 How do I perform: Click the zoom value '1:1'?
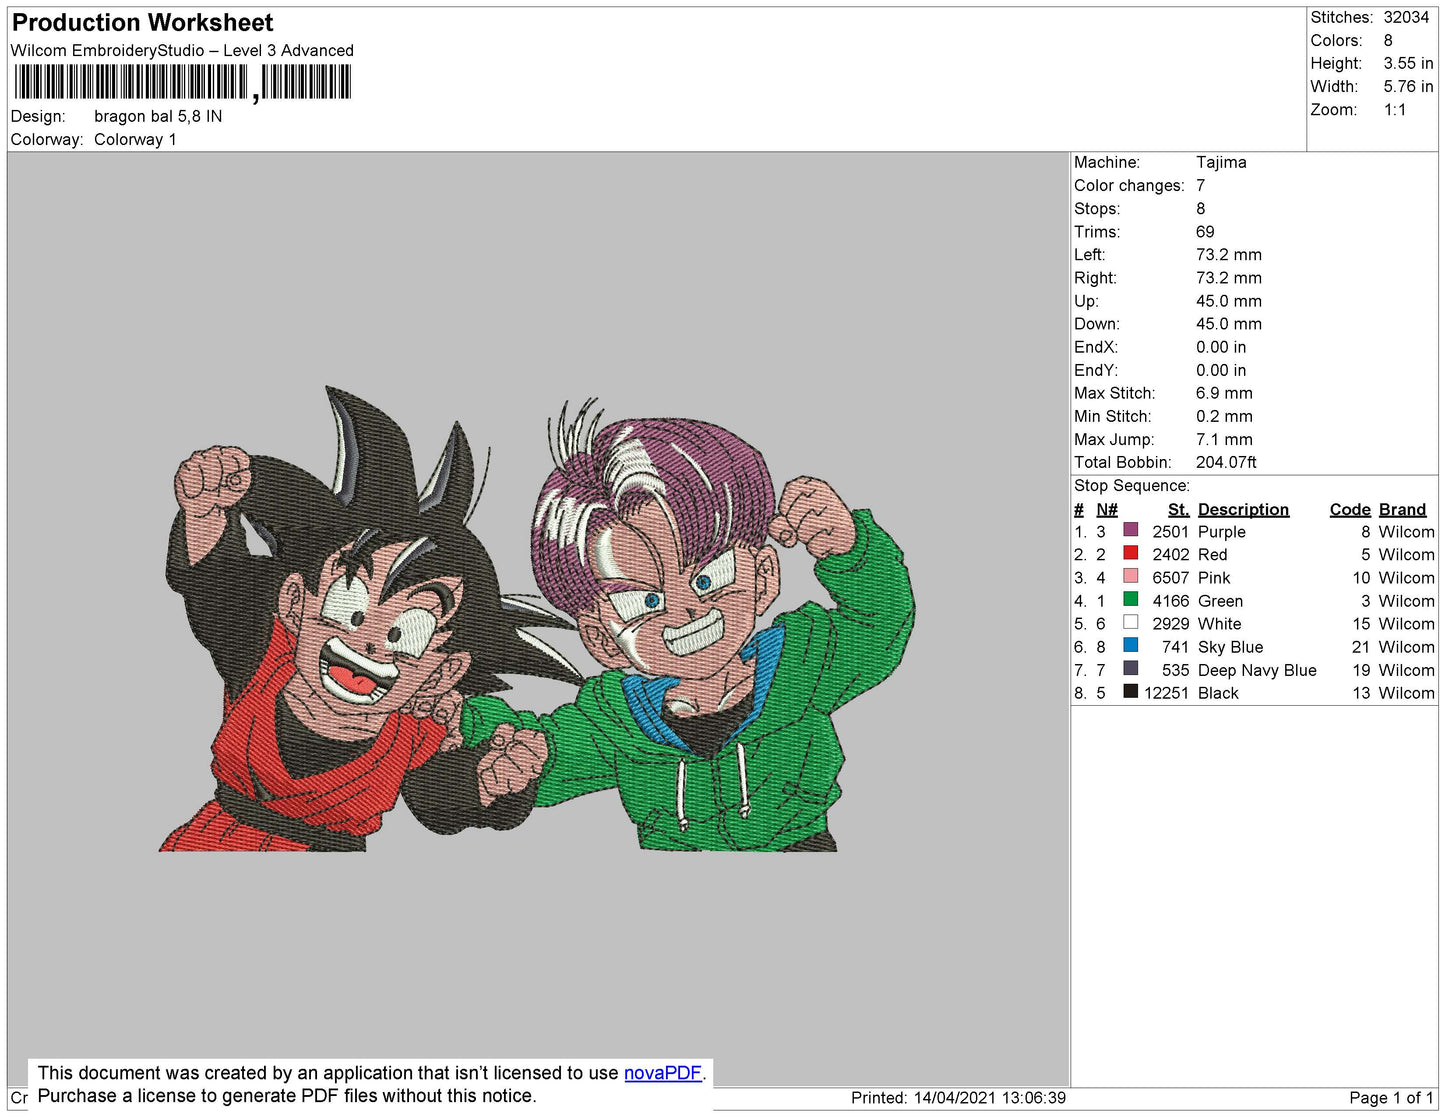pos(1395,110)
